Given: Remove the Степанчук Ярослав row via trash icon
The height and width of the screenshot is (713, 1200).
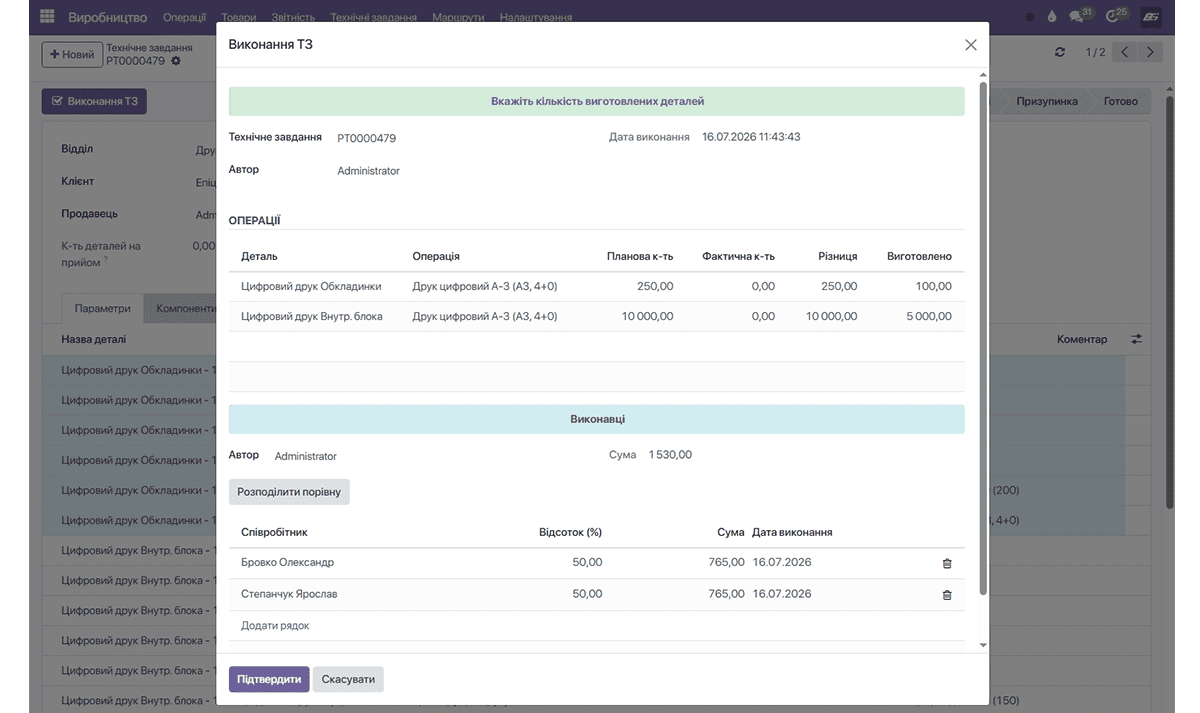Looking at the screenshot, I should 947,595.
